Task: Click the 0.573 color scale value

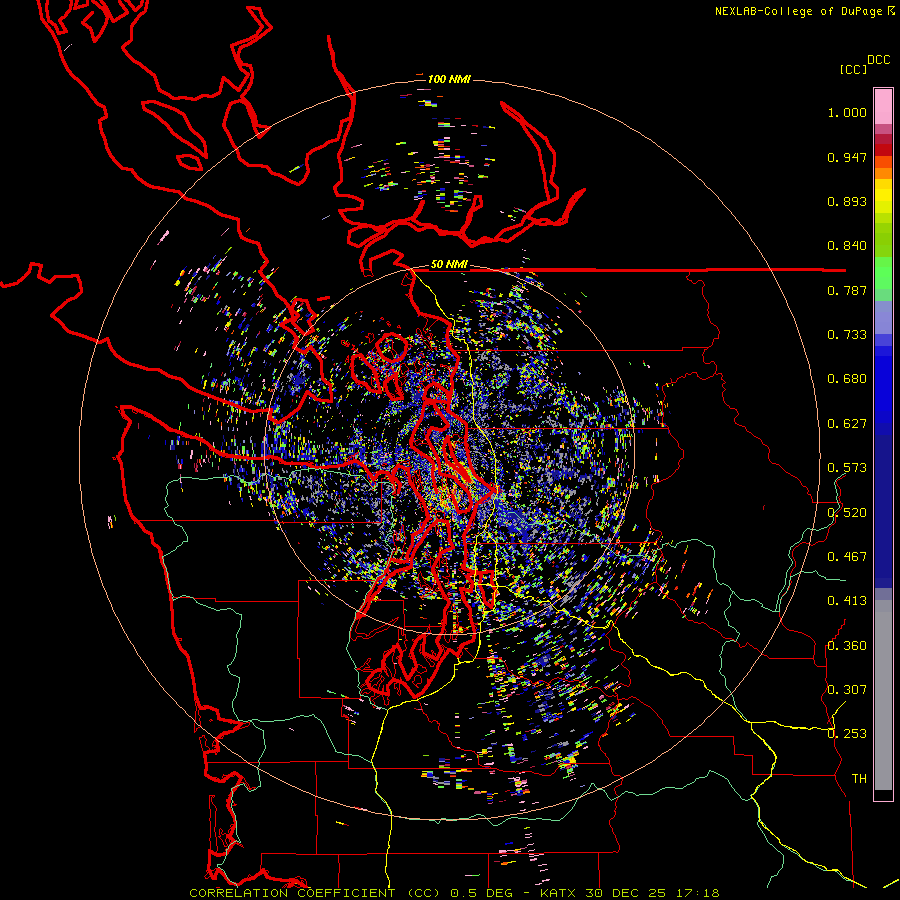Action: coord(847,468)
